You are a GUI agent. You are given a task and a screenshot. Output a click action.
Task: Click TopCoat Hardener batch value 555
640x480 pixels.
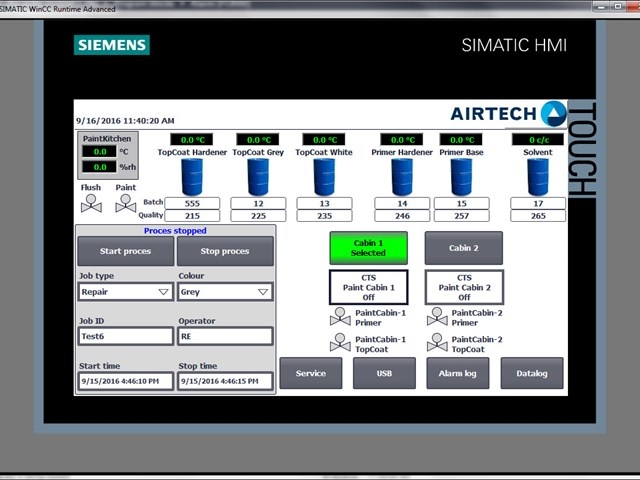click(192, 203)
